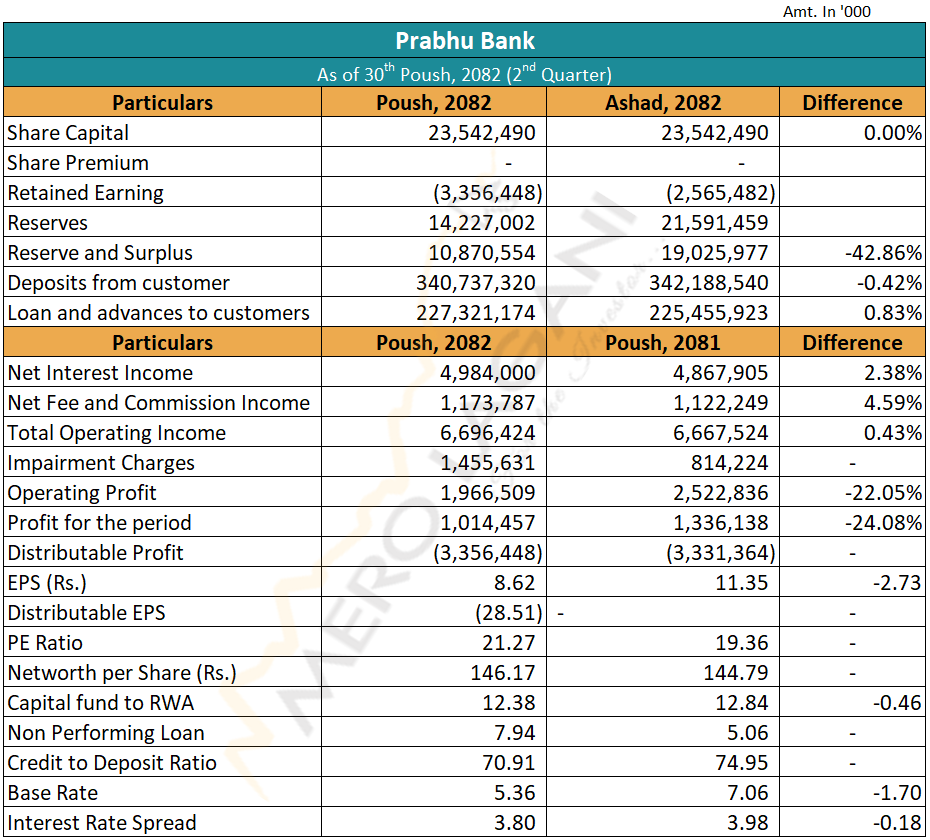Select the Ashad, 2082 column header
Viewport: 930px width, 840px height.
(x=662, y=103)
